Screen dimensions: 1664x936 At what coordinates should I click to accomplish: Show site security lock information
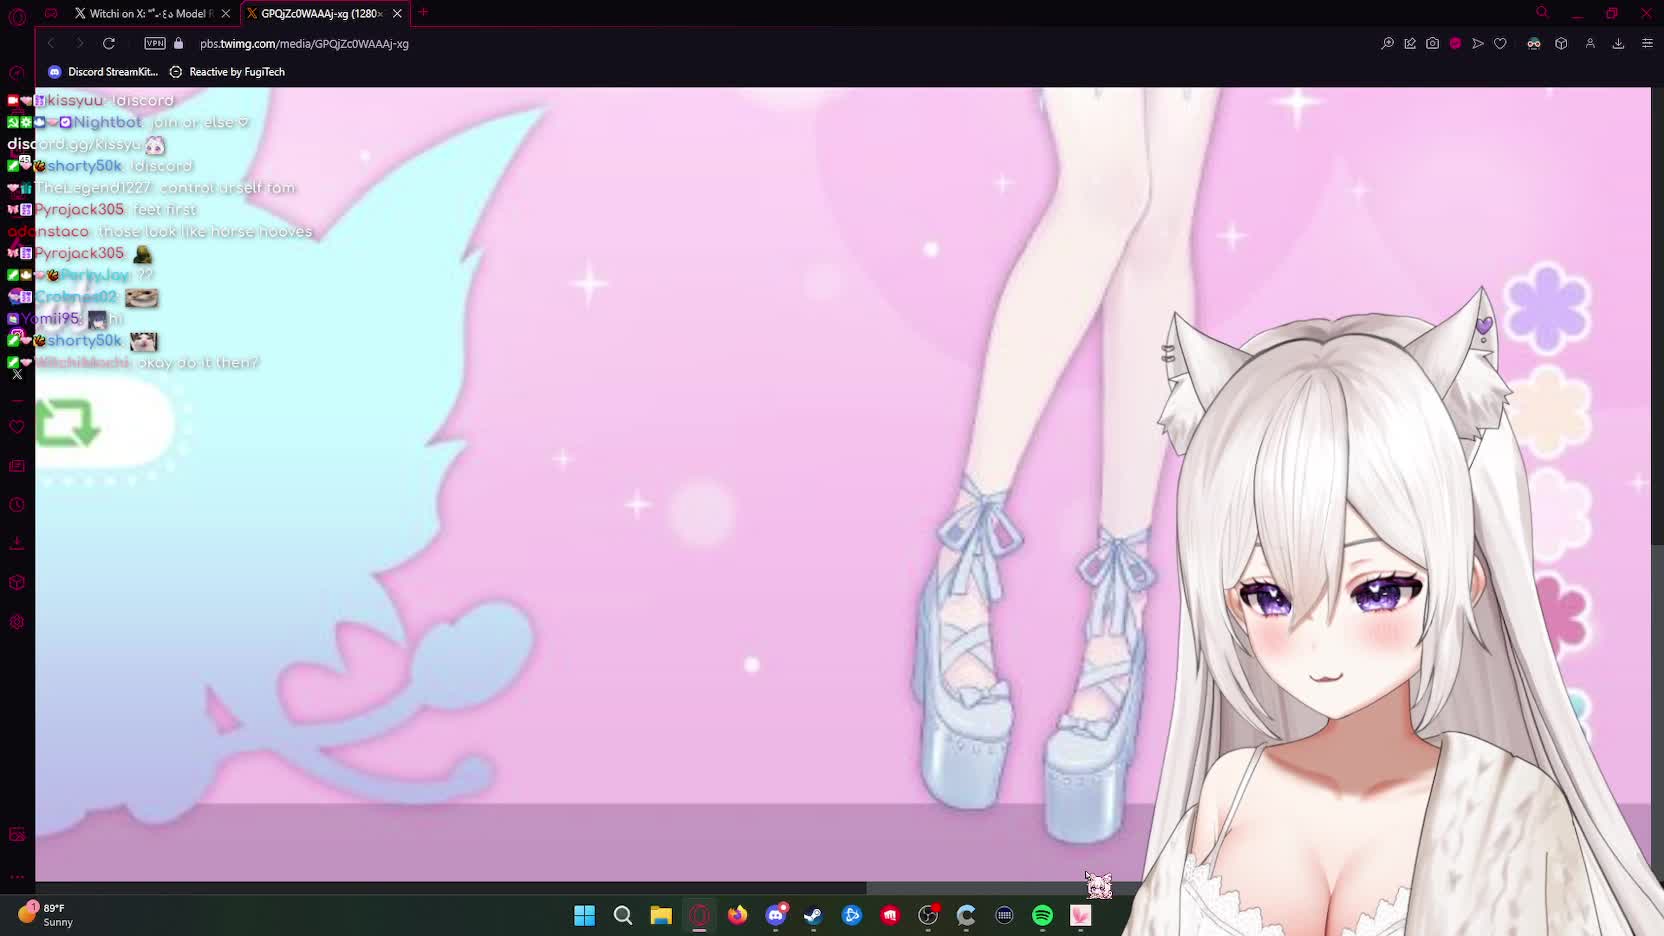(x=179, y=43)
